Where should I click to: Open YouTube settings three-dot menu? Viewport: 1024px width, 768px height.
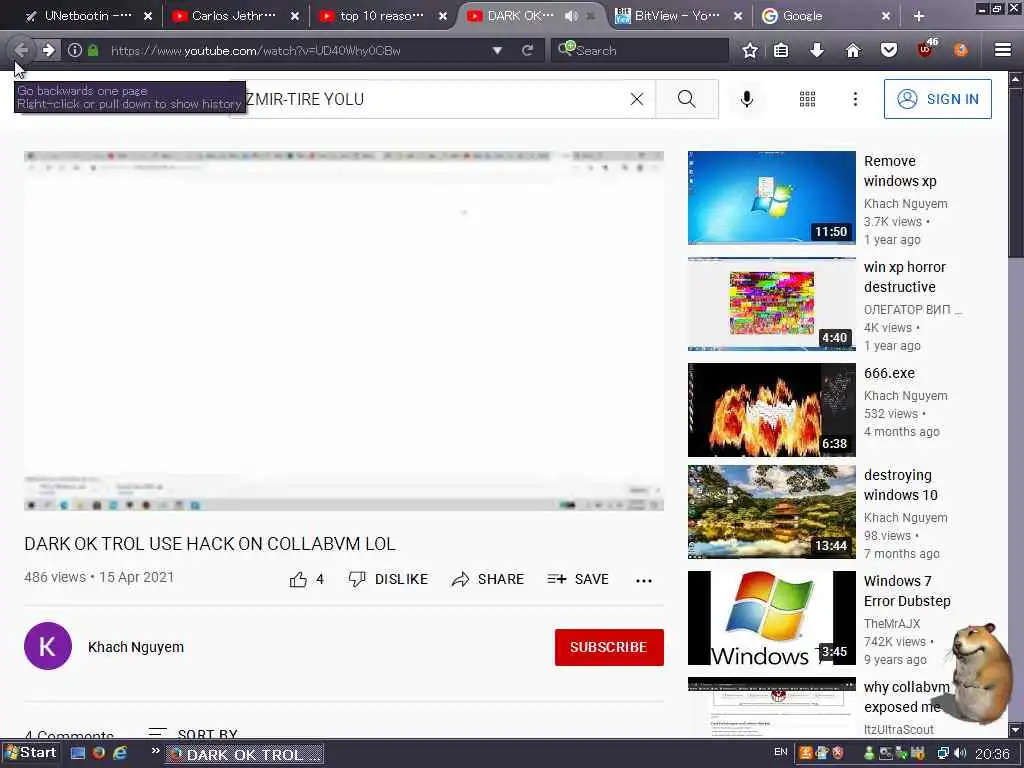(x=855, y=99)
